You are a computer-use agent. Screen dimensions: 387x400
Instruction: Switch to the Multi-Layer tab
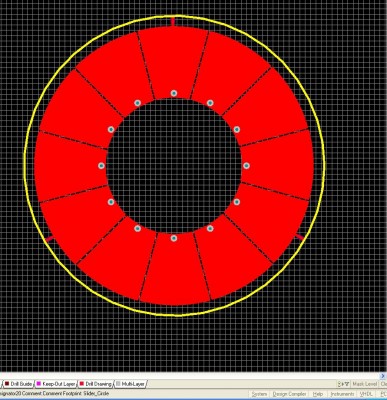(x=130, y=384)
